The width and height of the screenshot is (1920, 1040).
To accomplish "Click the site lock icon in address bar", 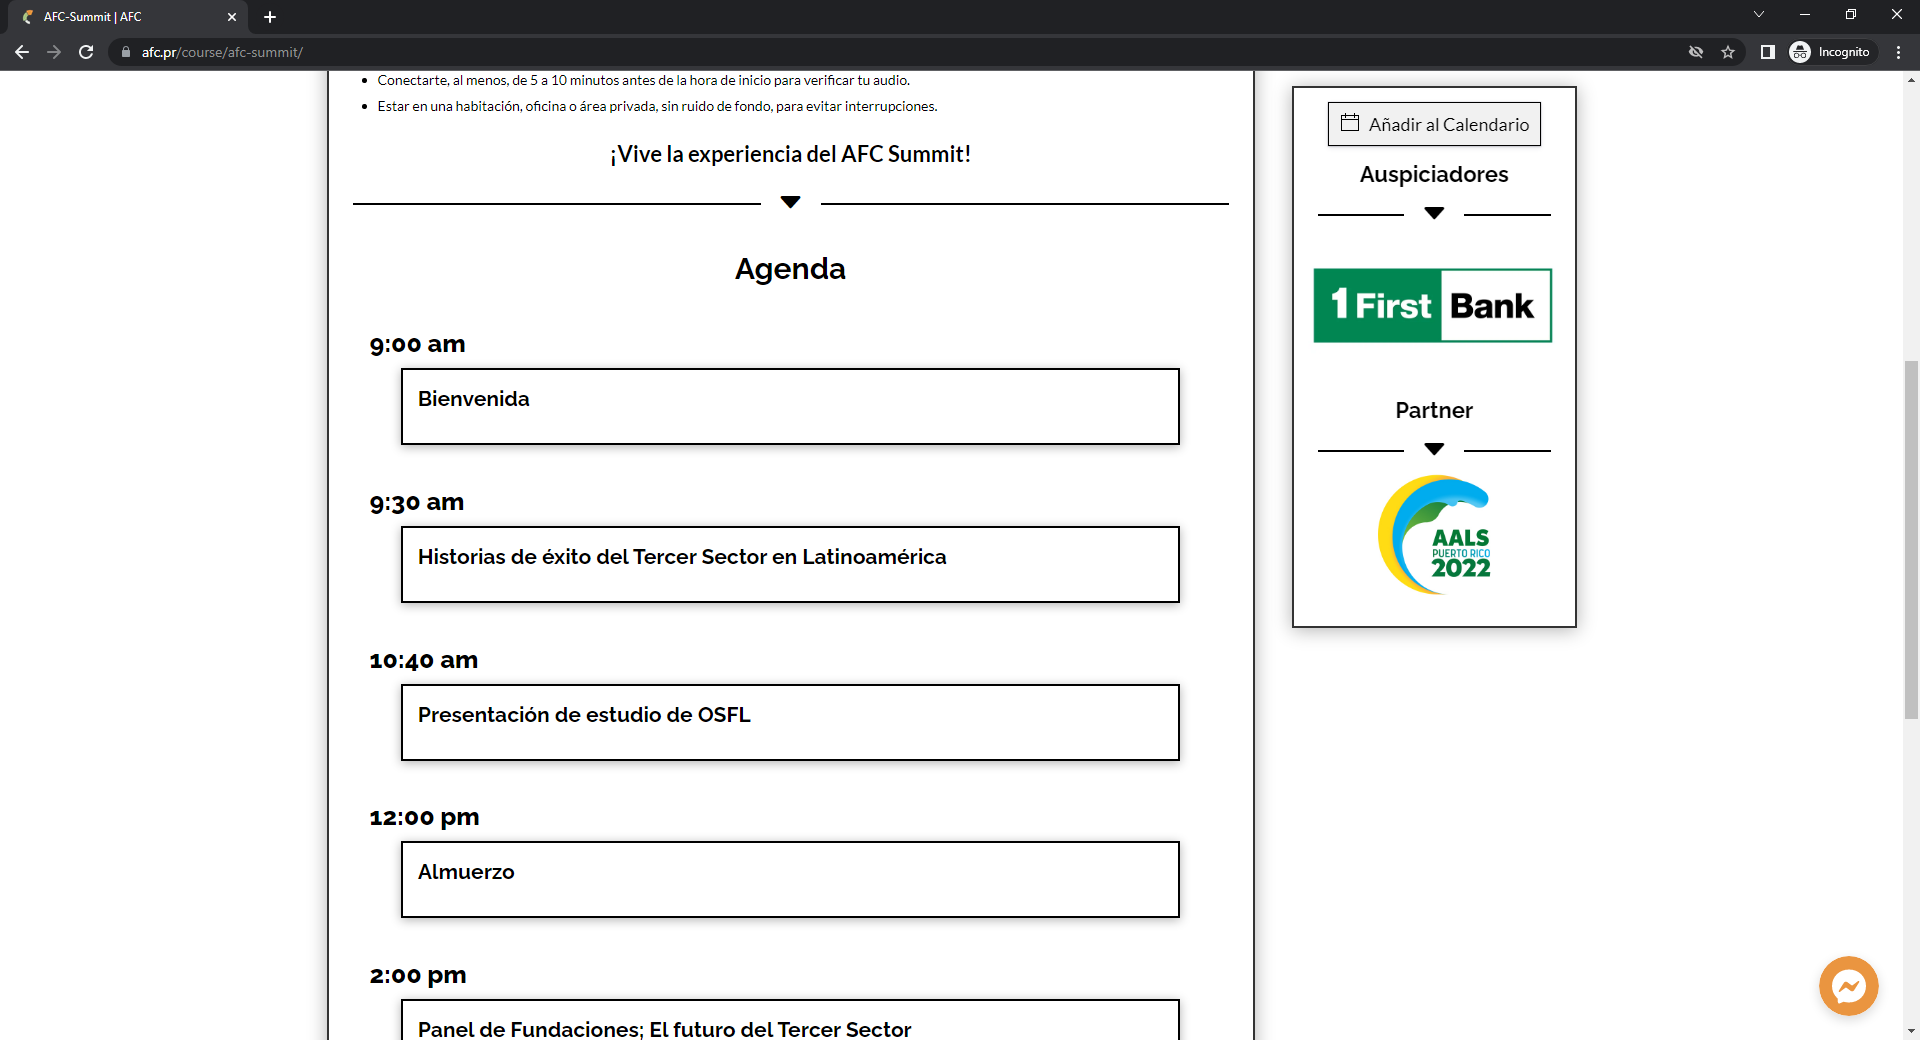I will coord(126,52).
